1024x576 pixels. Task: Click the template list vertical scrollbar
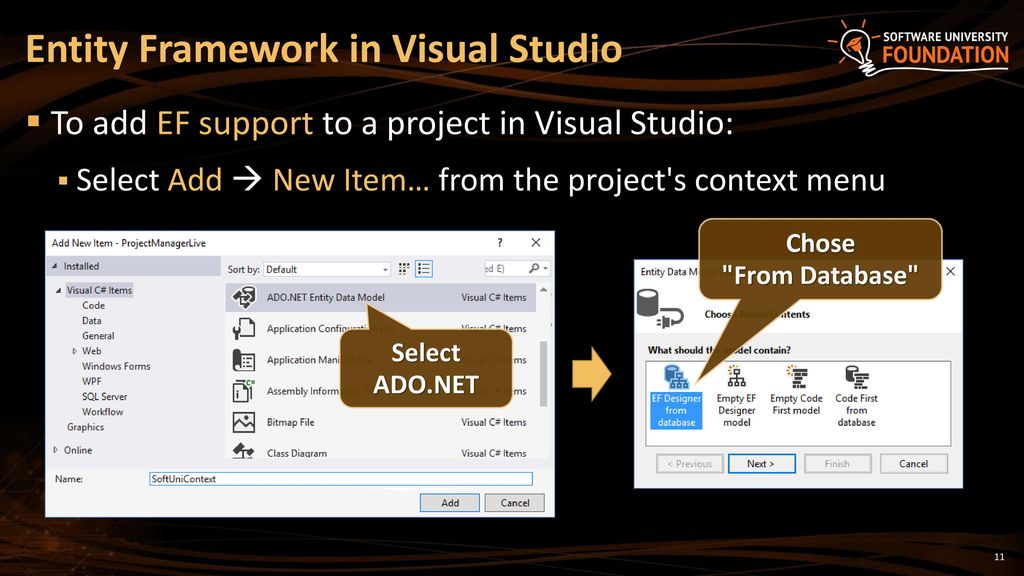[543, 374]
